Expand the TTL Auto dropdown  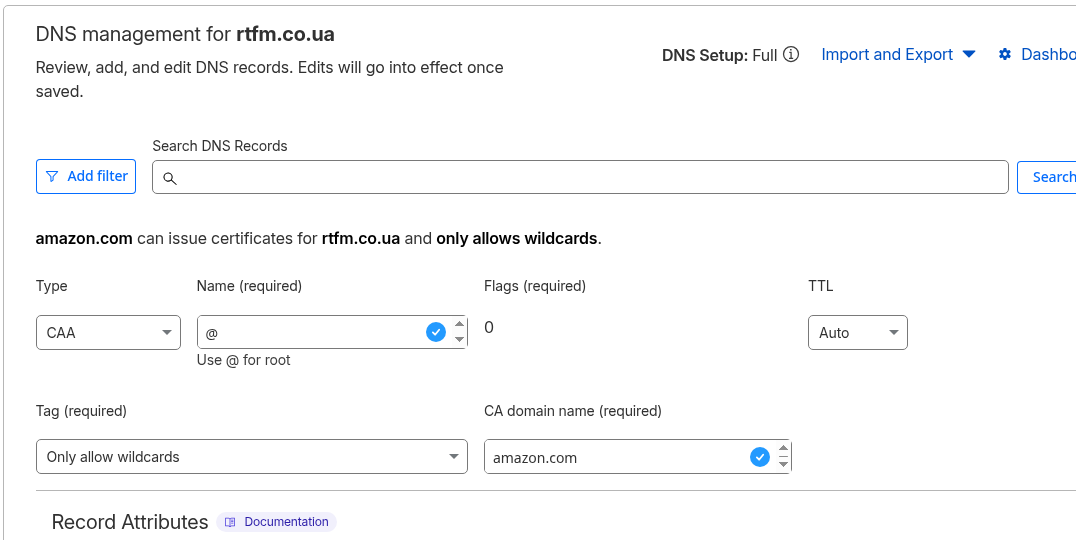[x=857, y=333]
